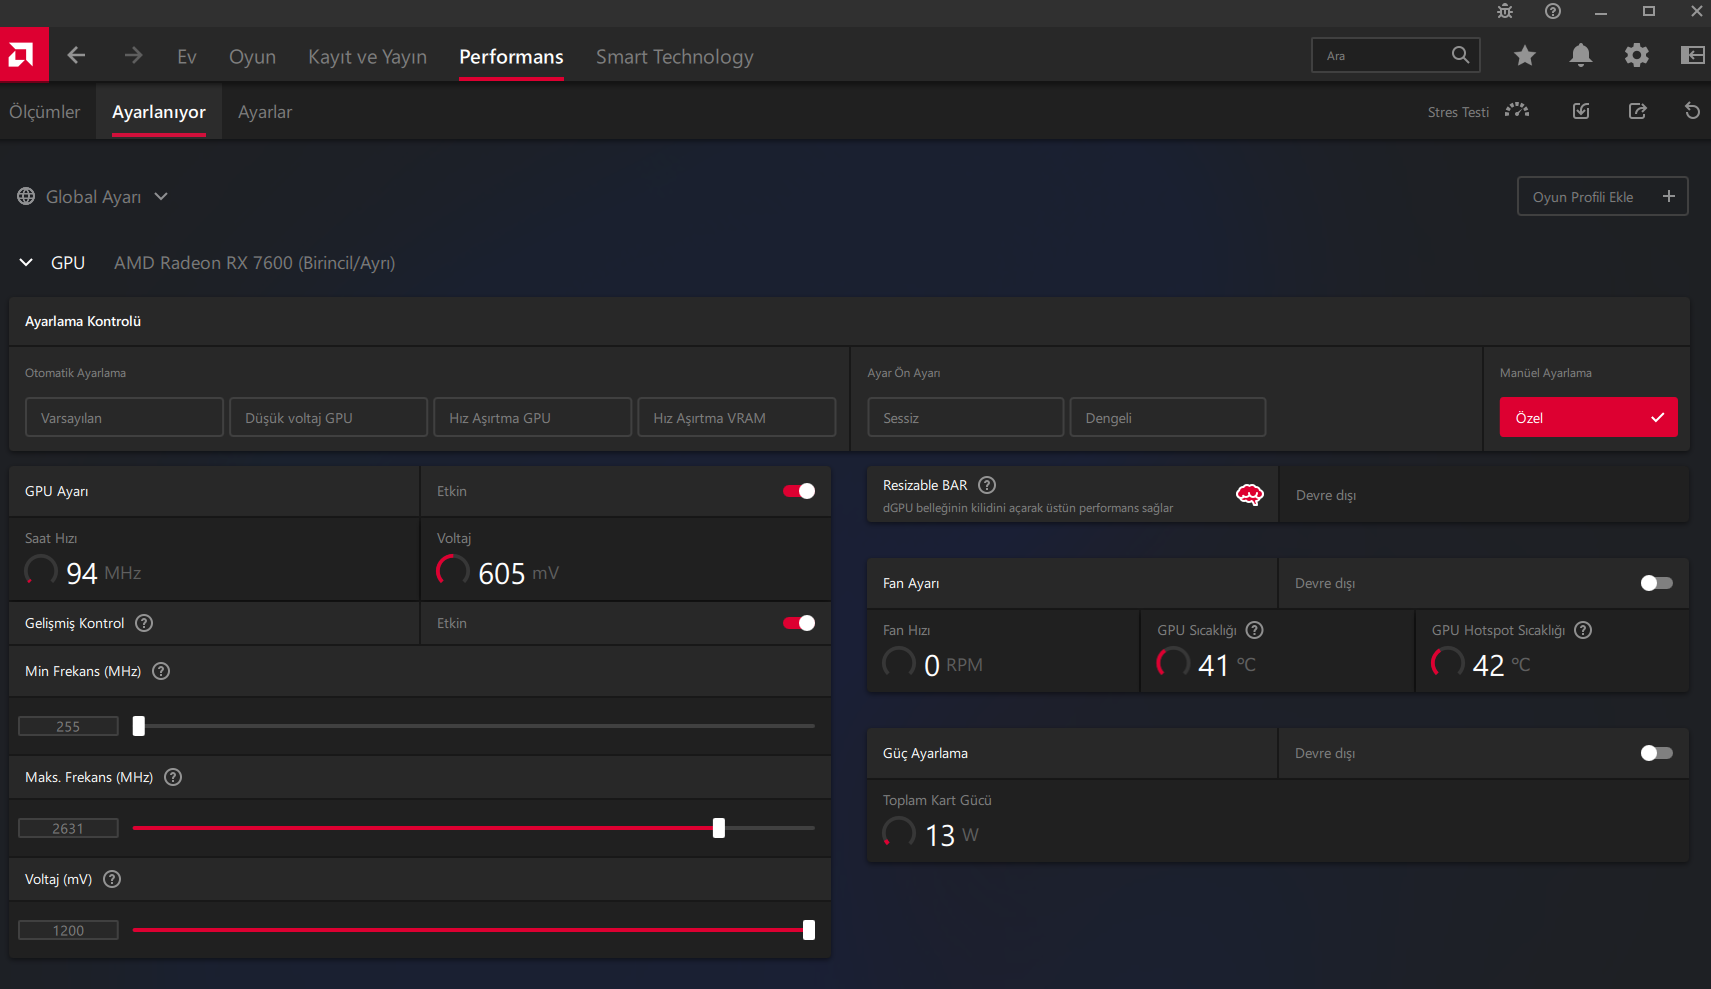Image resolution: width=1711 pixels, height=989 pixels.
Task: Collapse the GPU section chevron
Action: click(x=26, y=263)
